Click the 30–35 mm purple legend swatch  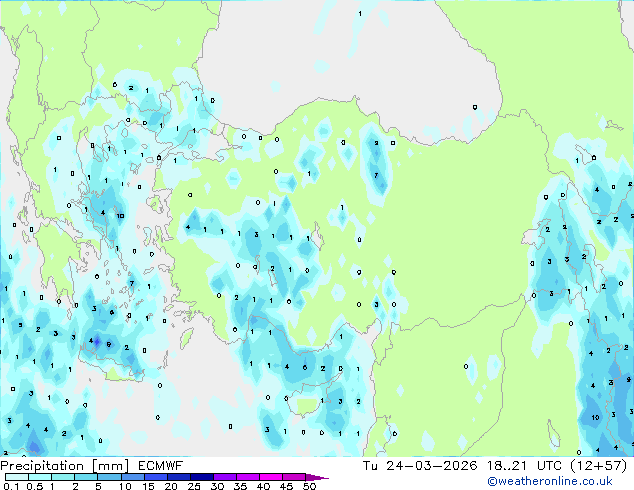(x=225, y=477)
